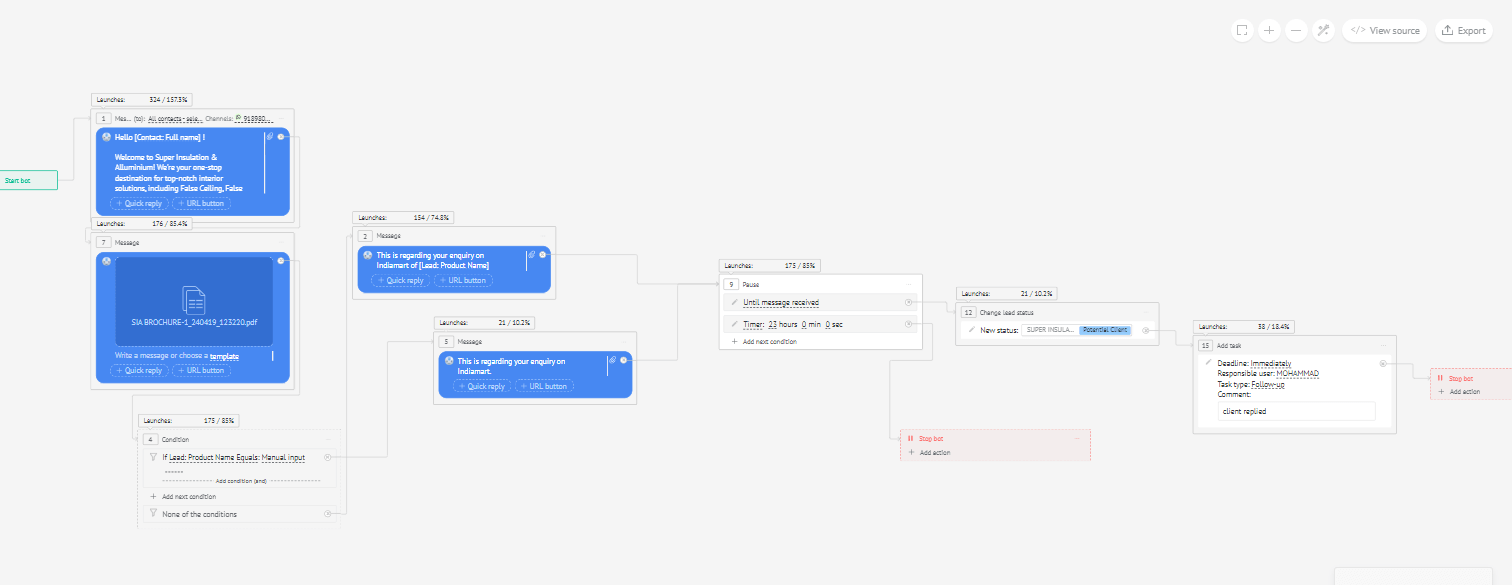Click connector dot of Manual input condition

point(328,457)
